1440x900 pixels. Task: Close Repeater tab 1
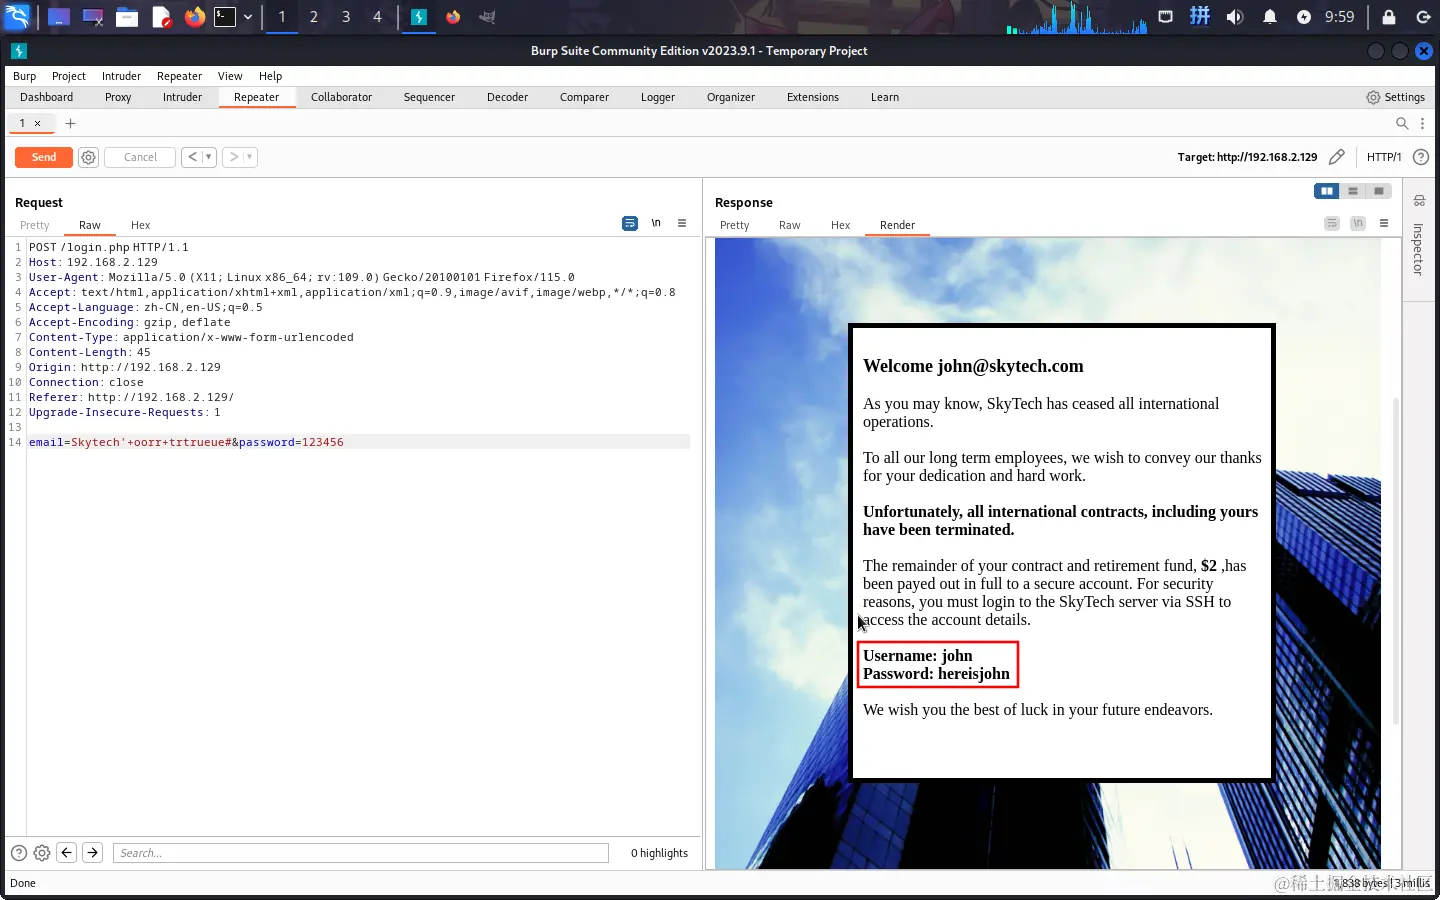pos(38,124)
